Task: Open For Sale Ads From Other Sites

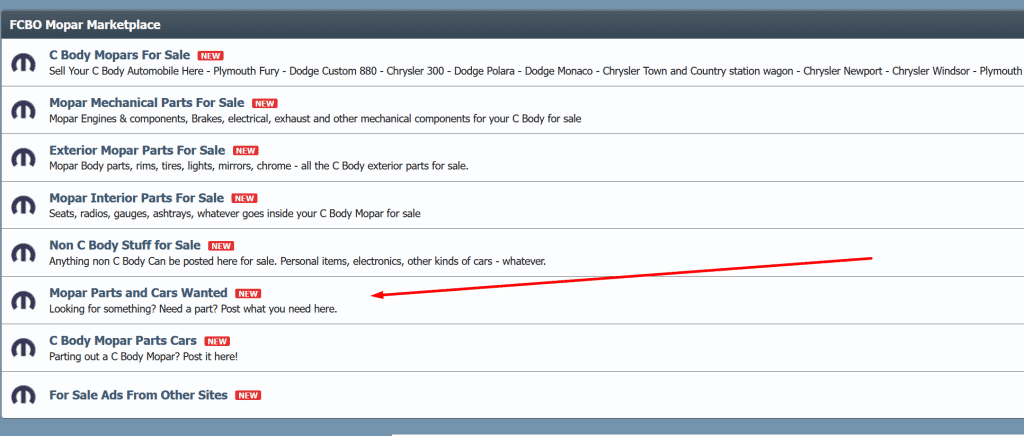Action: coord(138,395)
